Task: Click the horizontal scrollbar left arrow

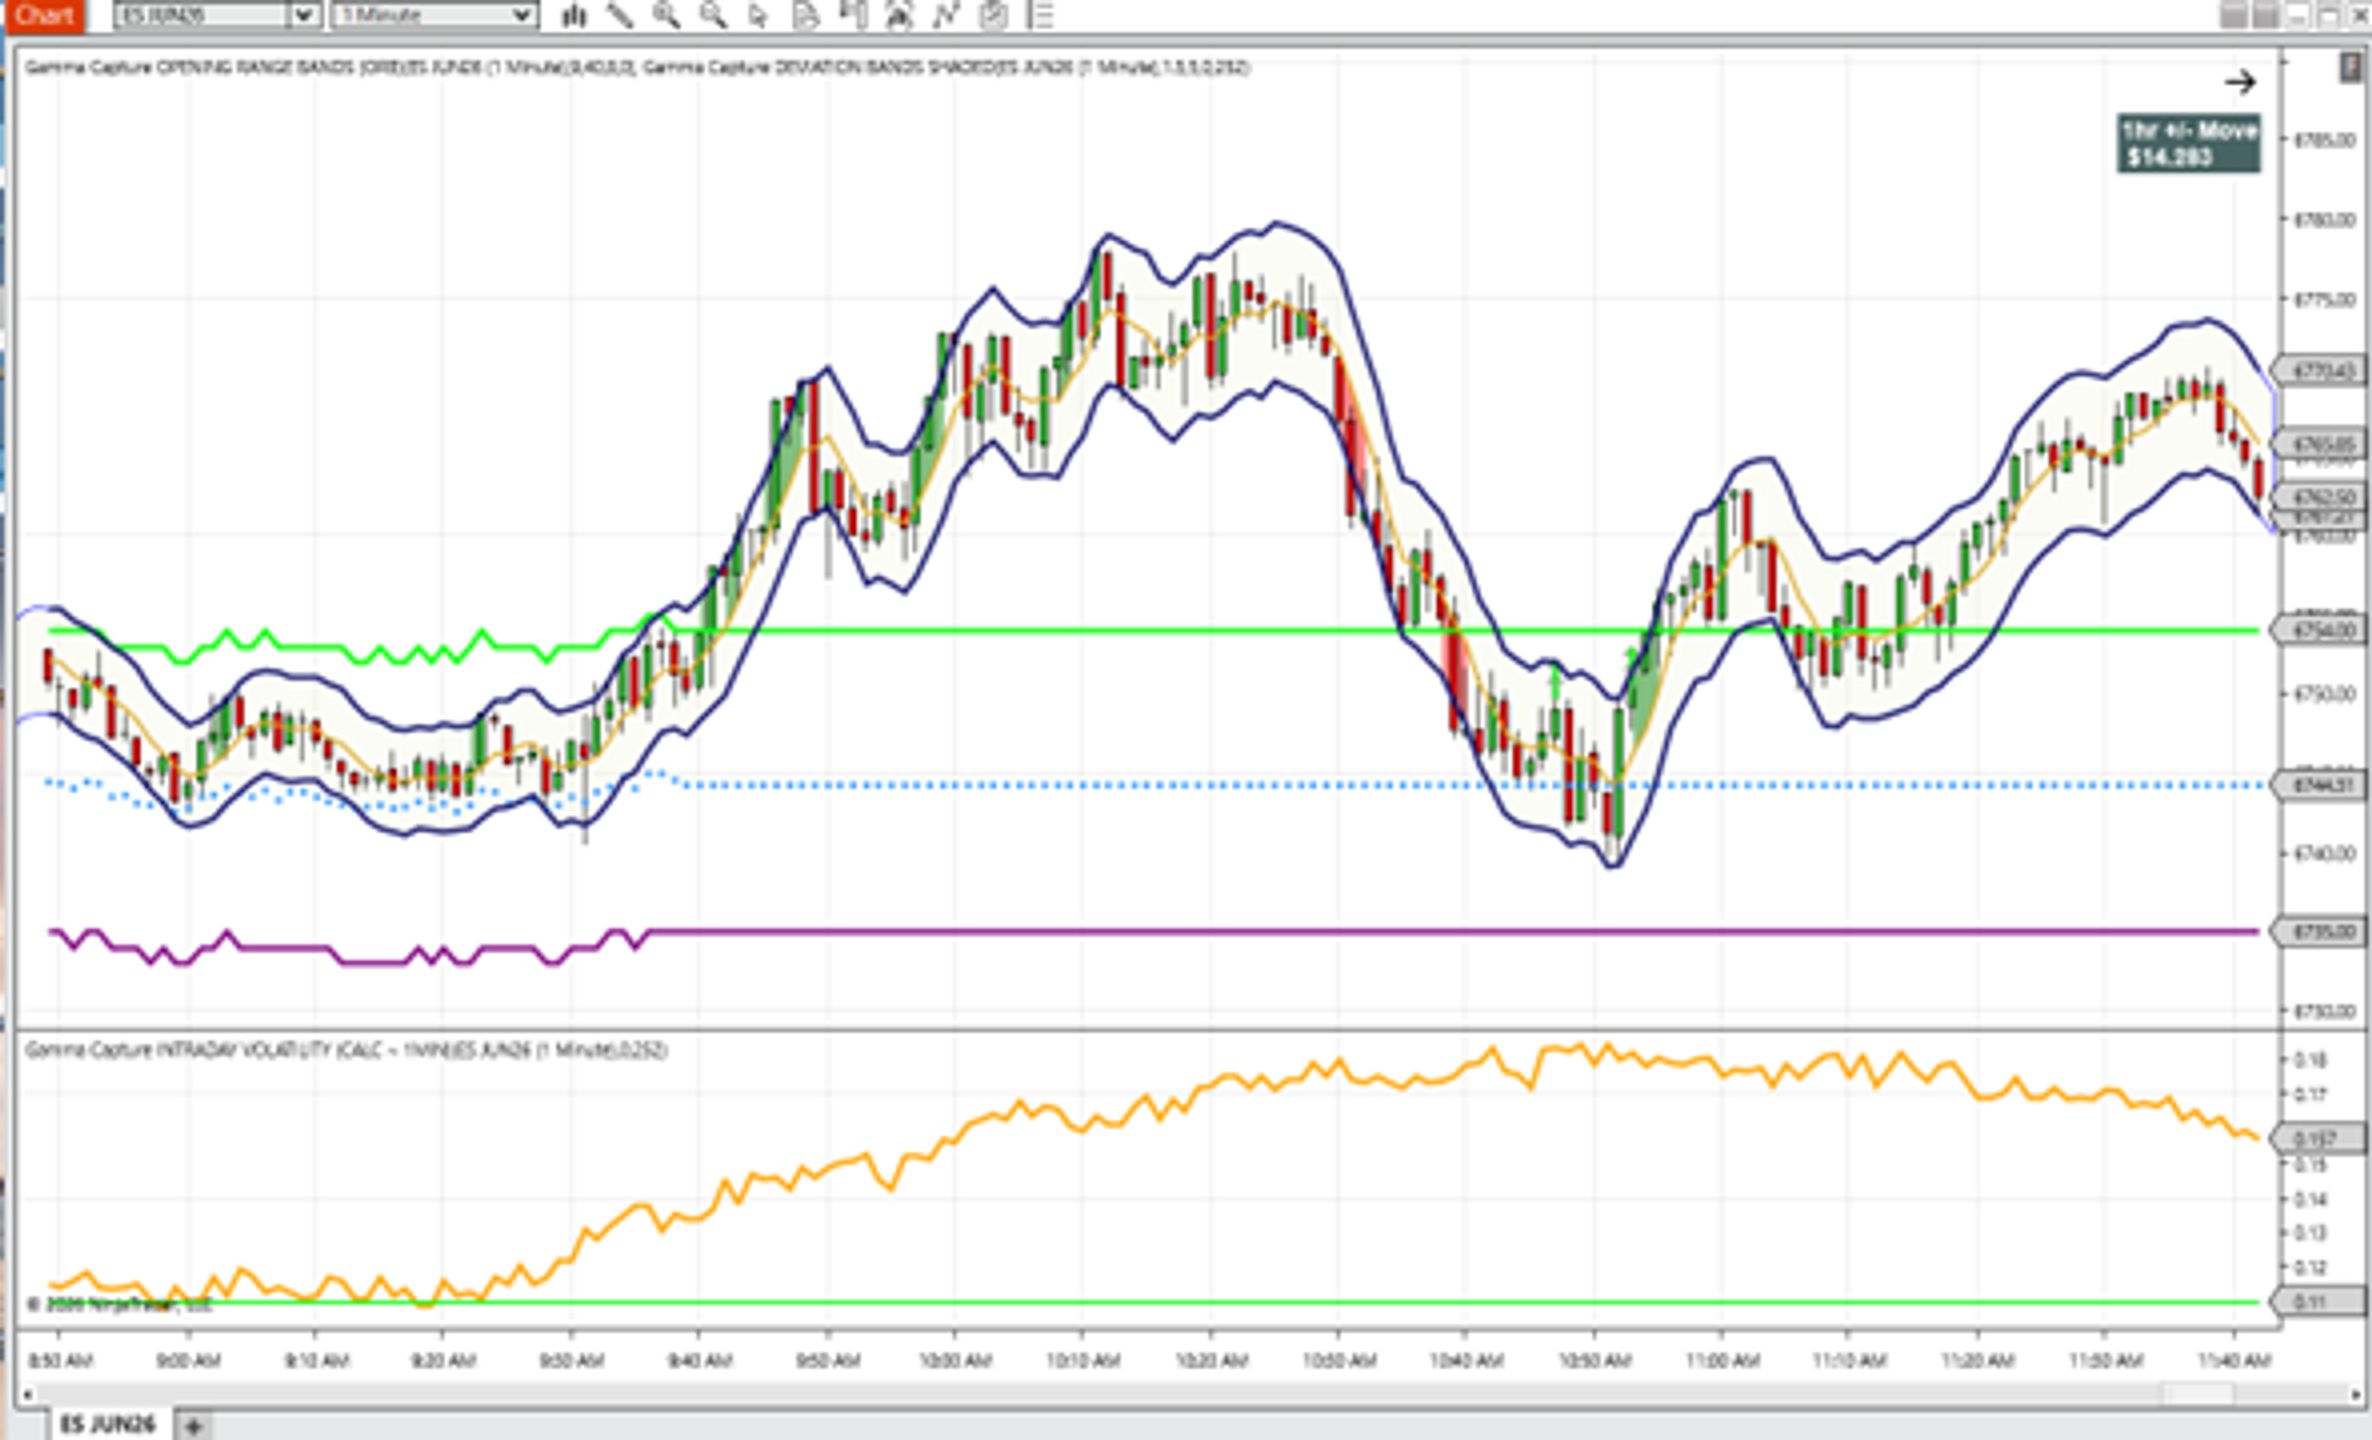Action: pos(27,1394)
